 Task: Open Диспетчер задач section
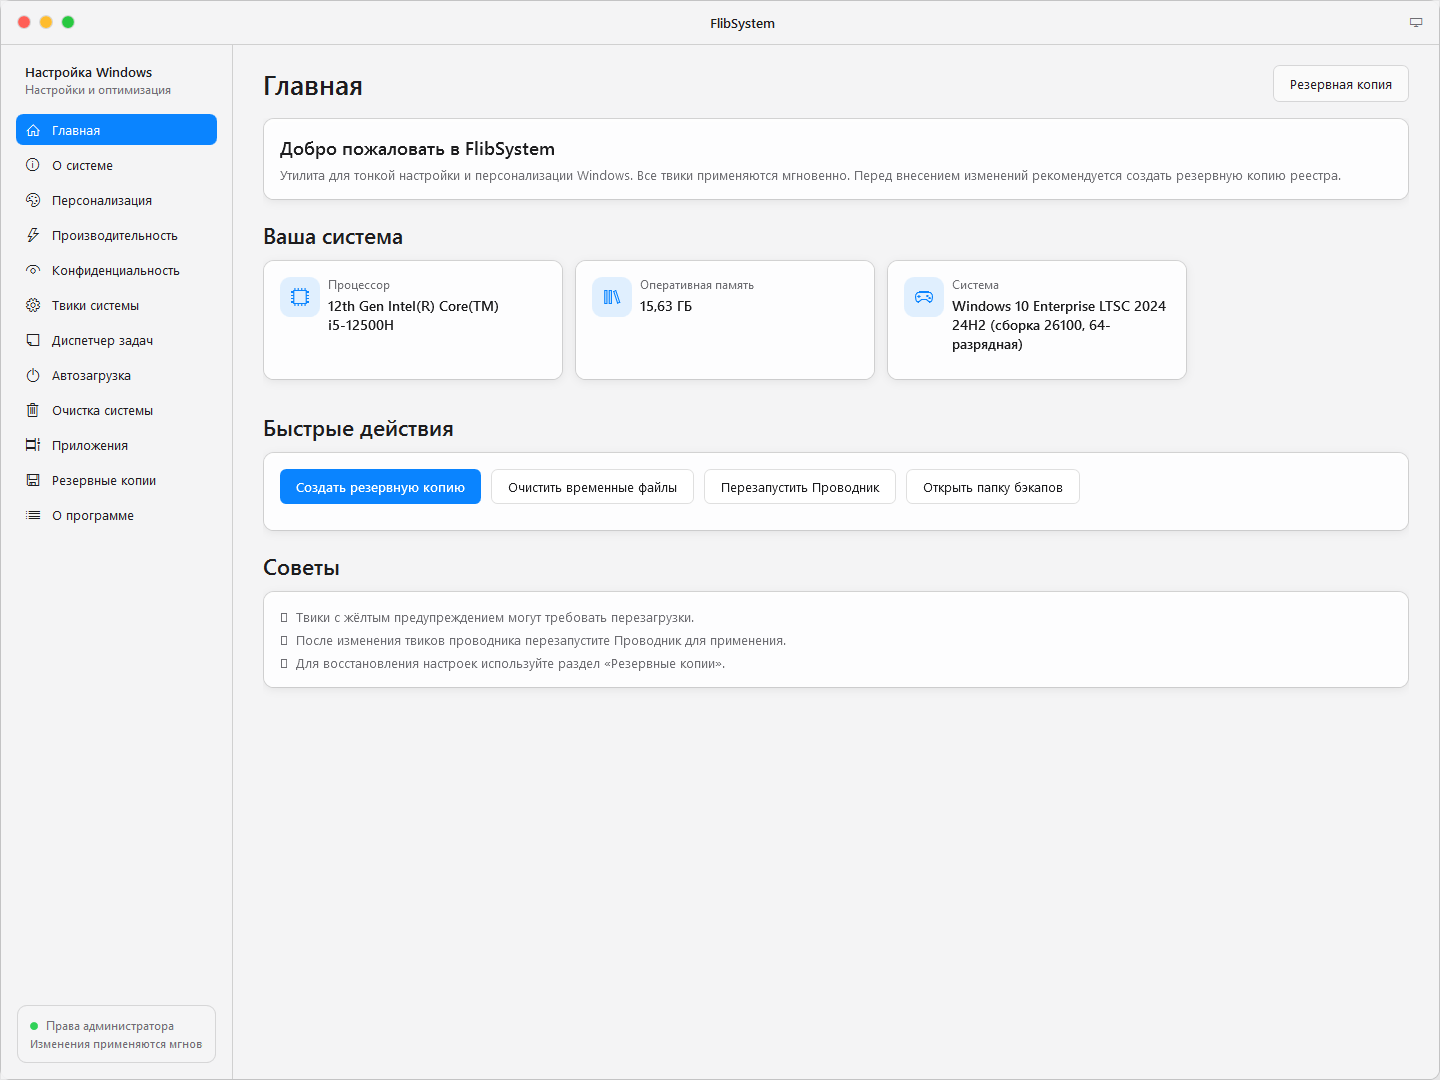point(116,340)
